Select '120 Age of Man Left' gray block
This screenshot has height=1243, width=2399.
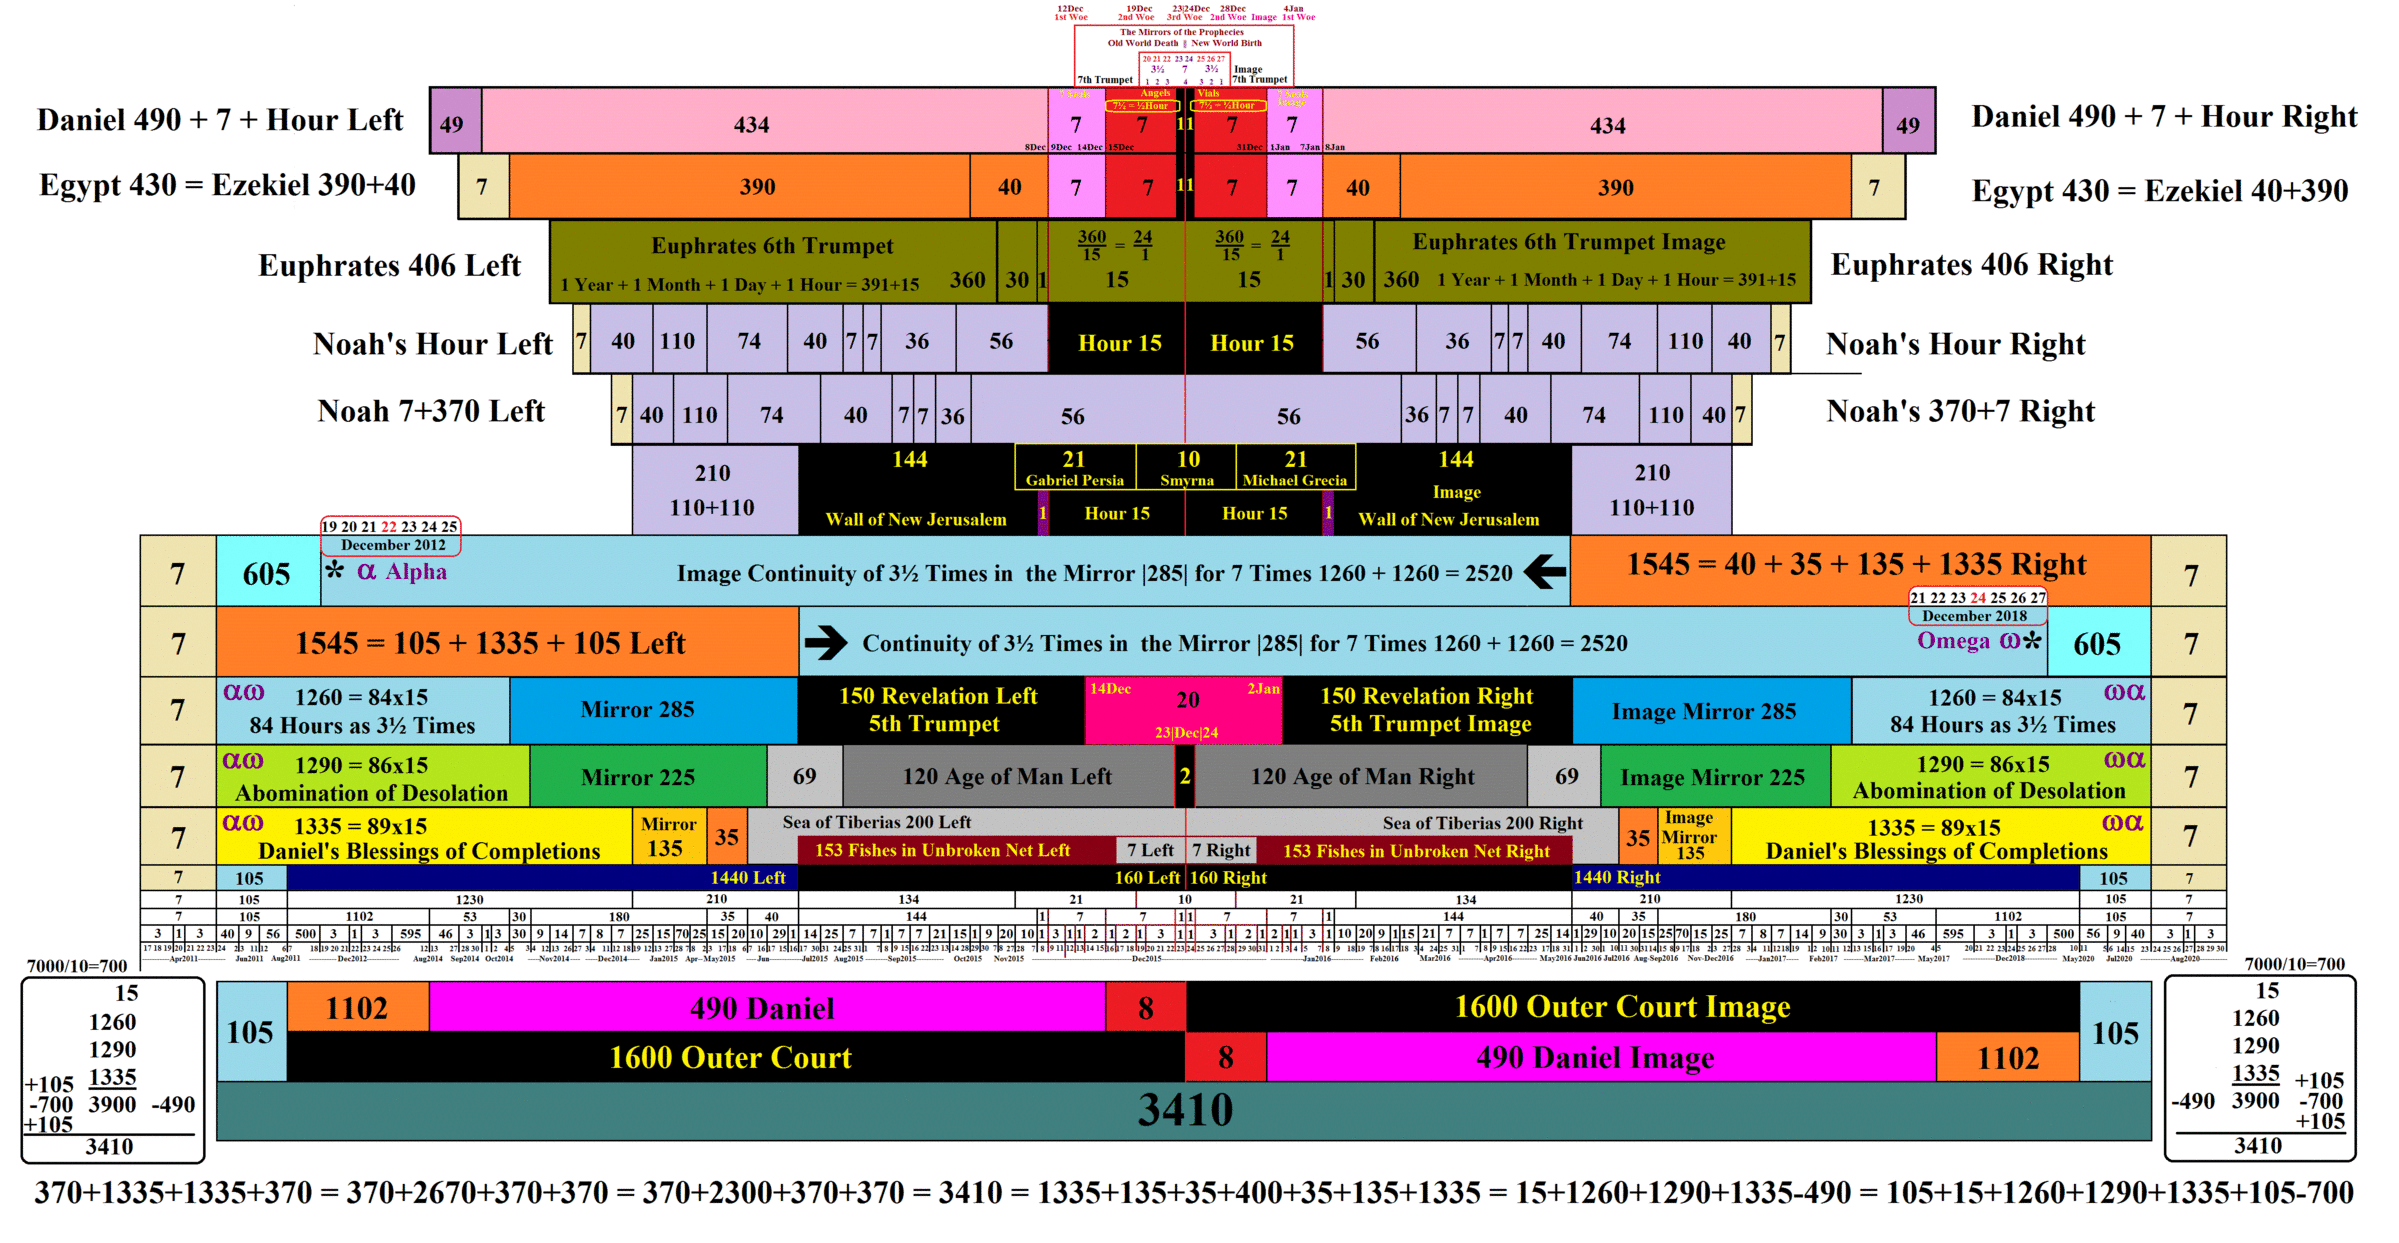point(1008,776)
